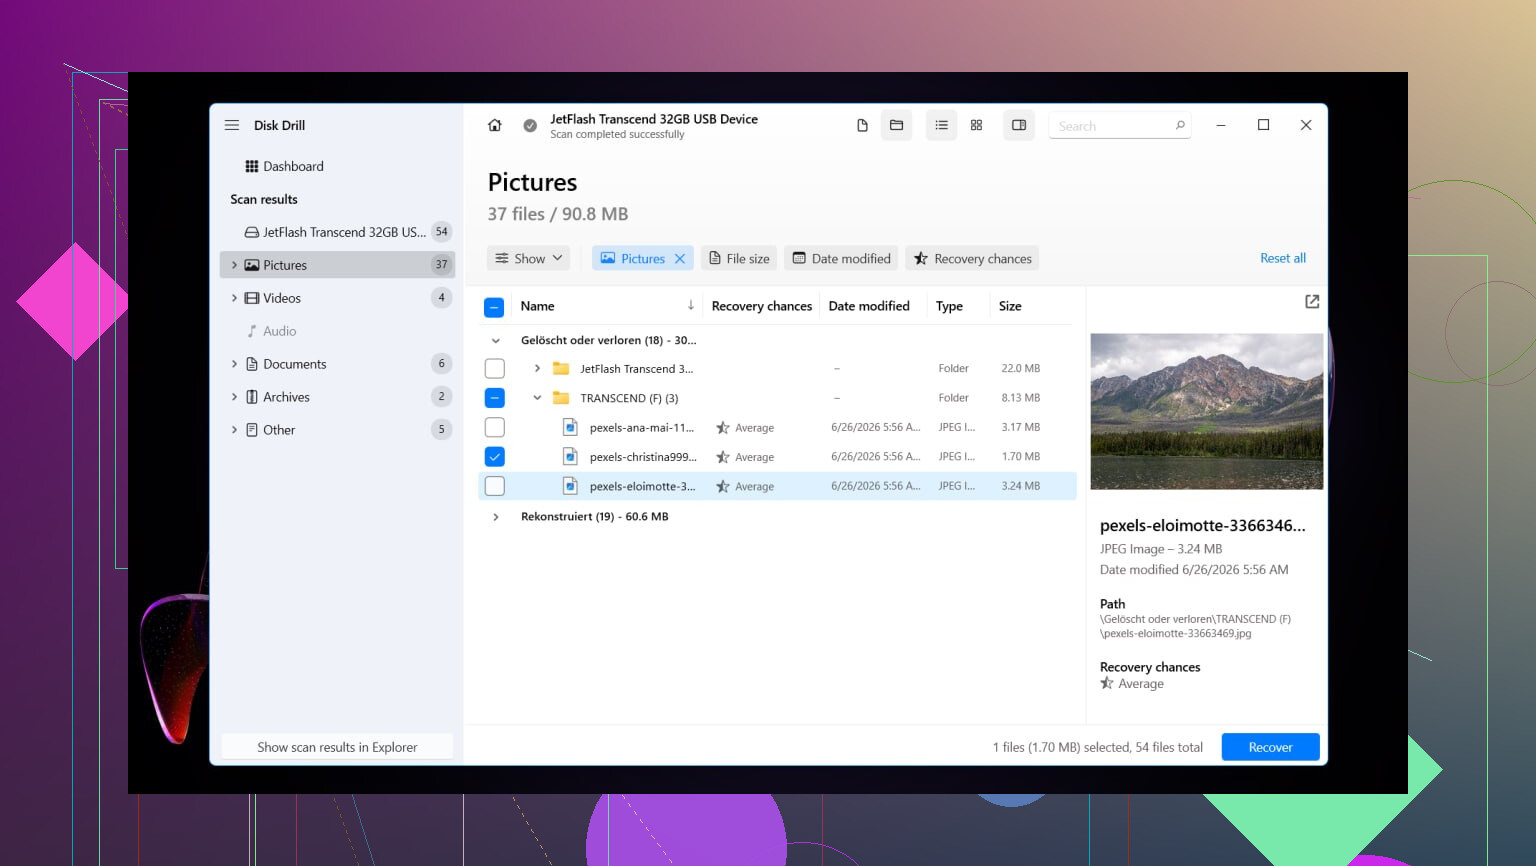The image size is (1536, 866).
Task: Select JetFlash Transcend 32GB US... scan result
Action: pyautogui.click(x=337, y=232)
